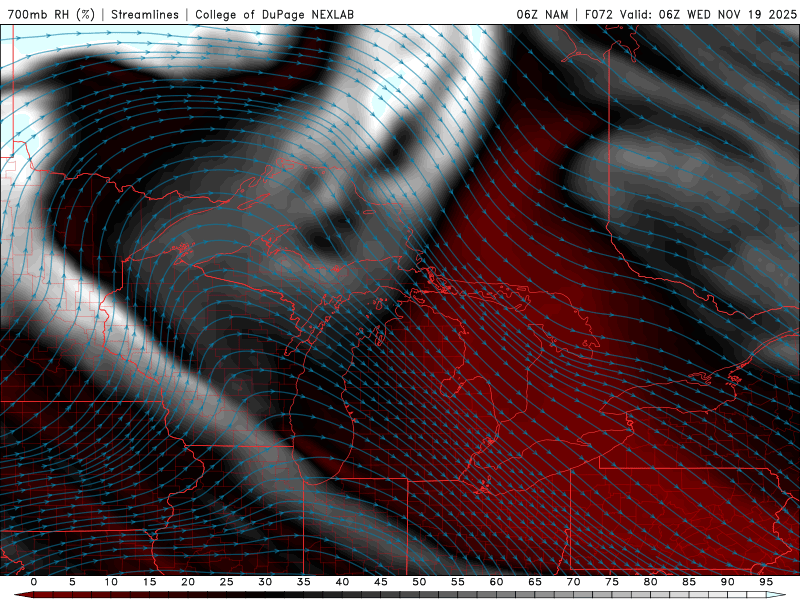Click "College of DuPage NEXLAB" header text
The image size is (800, 600).
tap(274, 14)
